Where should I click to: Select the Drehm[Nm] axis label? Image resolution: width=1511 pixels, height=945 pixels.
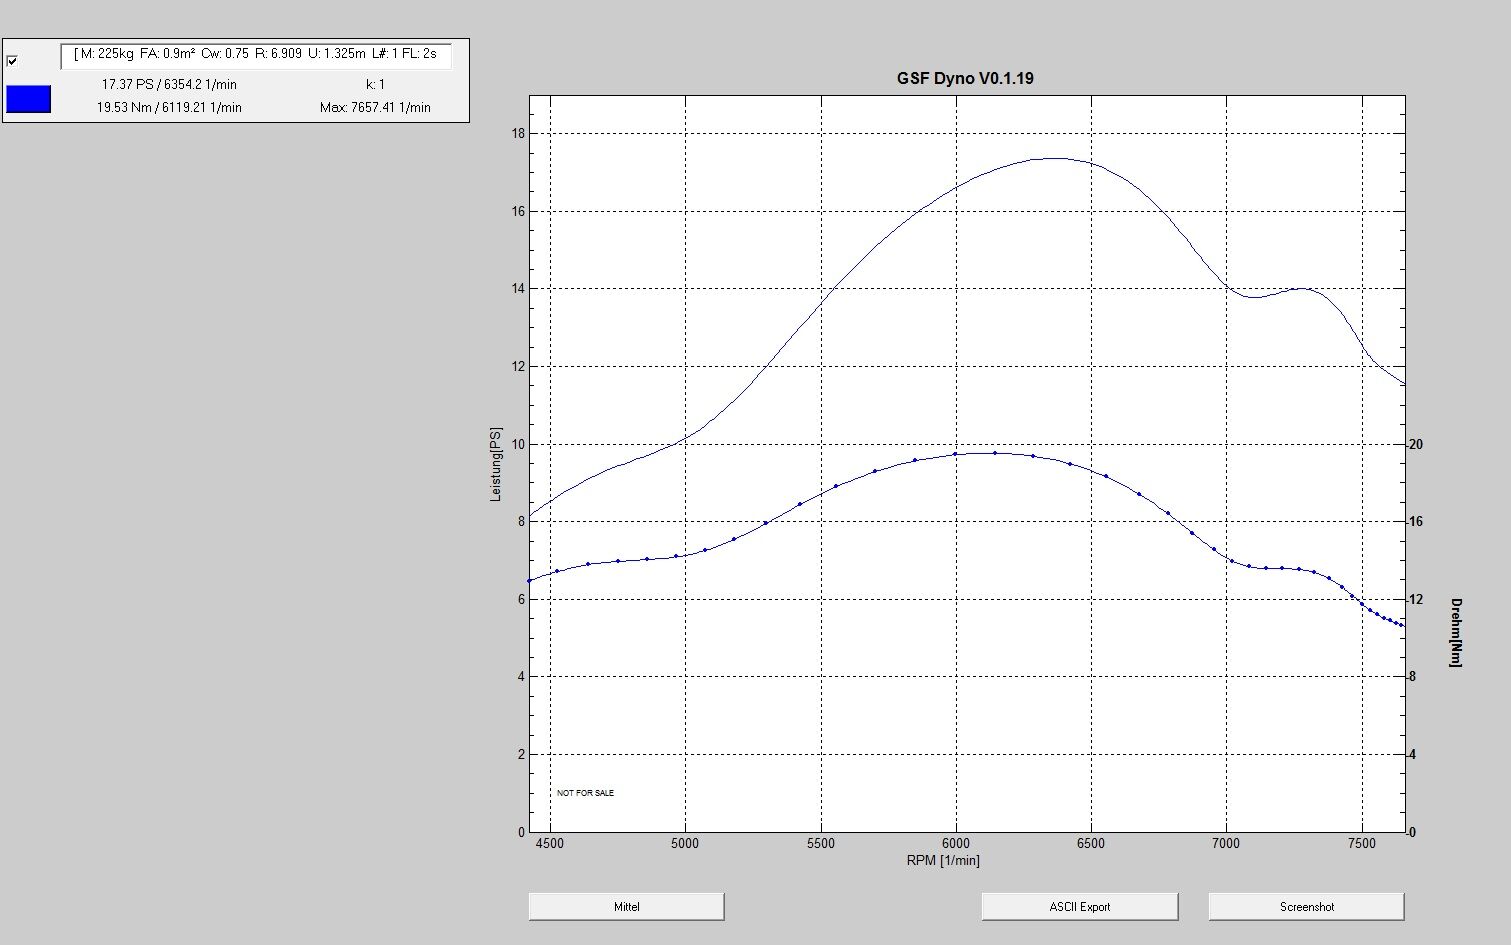(1455, 632)
